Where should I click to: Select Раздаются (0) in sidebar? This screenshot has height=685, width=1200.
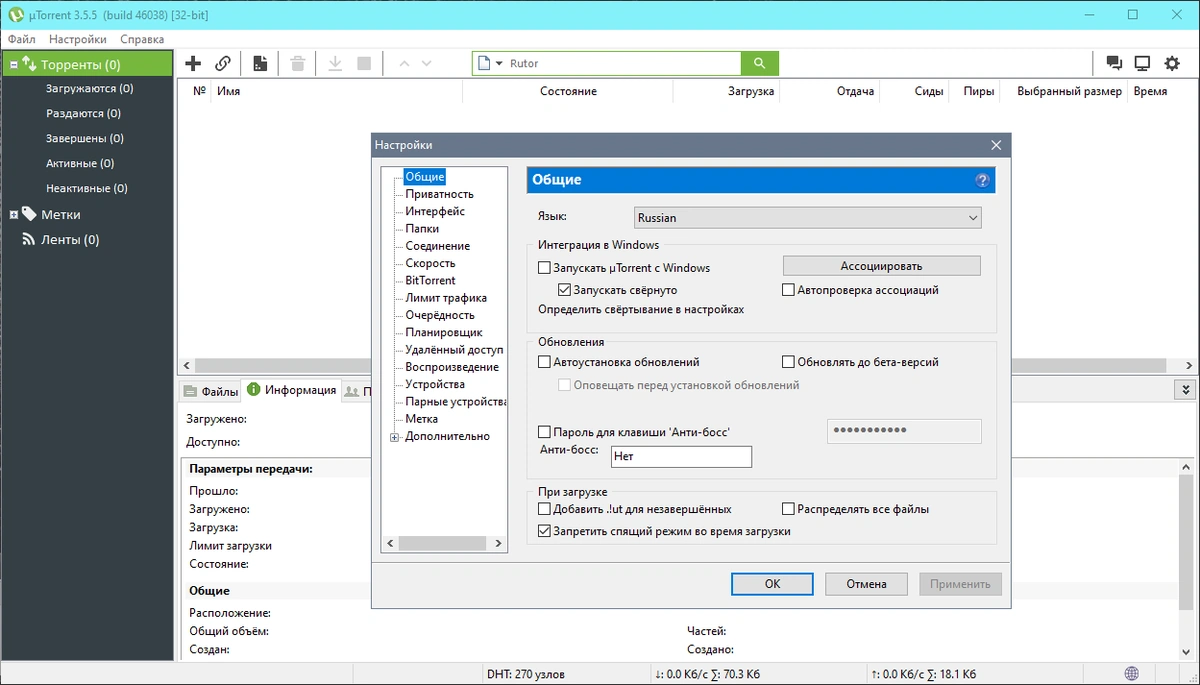(83, 114)
